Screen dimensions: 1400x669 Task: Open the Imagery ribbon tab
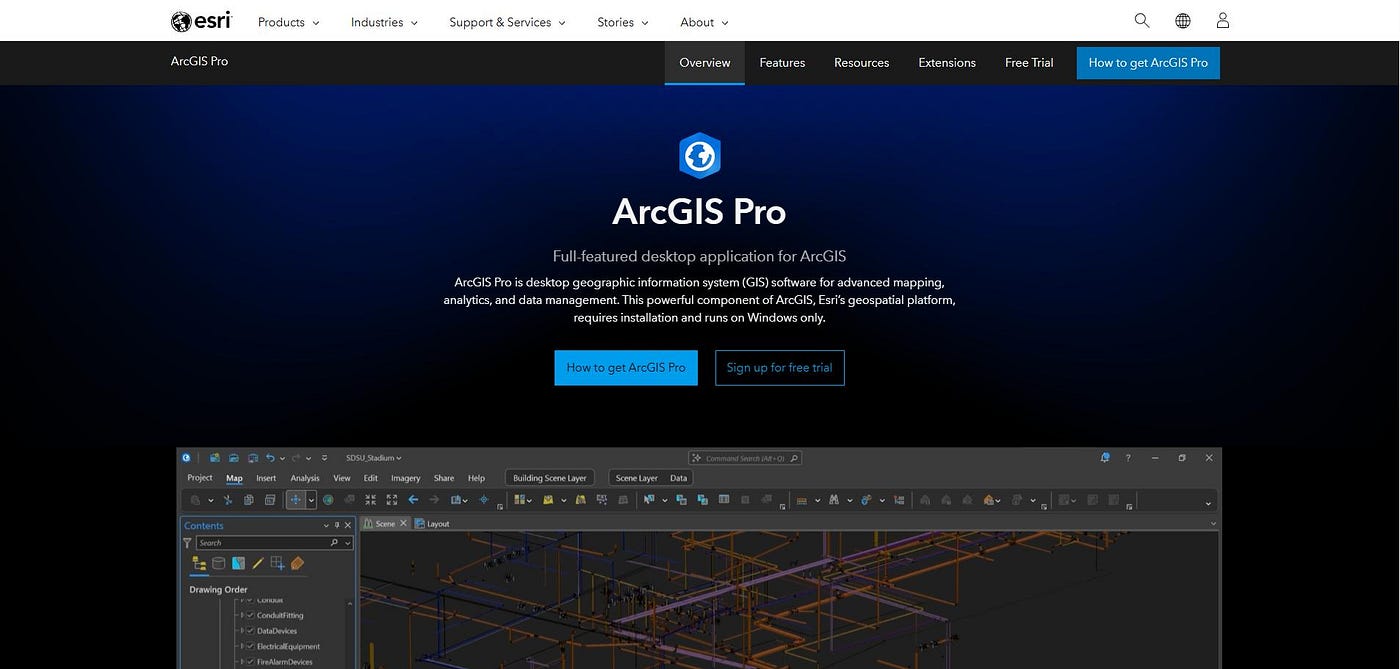pyautogui.click(x=405, y=478)
